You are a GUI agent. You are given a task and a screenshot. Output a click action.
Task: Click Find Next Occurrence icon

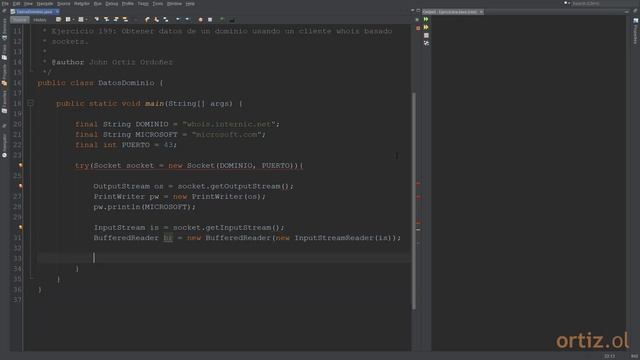[x=116, y=20]
